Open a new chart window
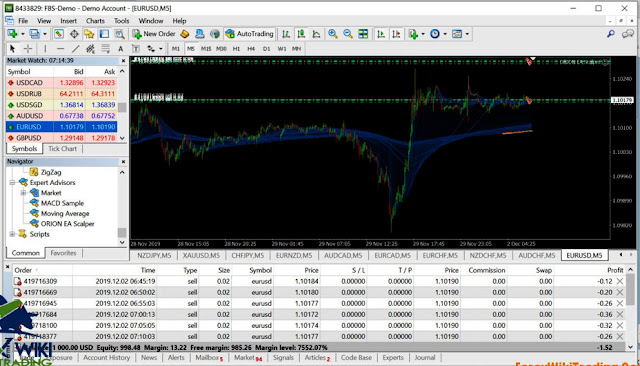 coord(12,34)
